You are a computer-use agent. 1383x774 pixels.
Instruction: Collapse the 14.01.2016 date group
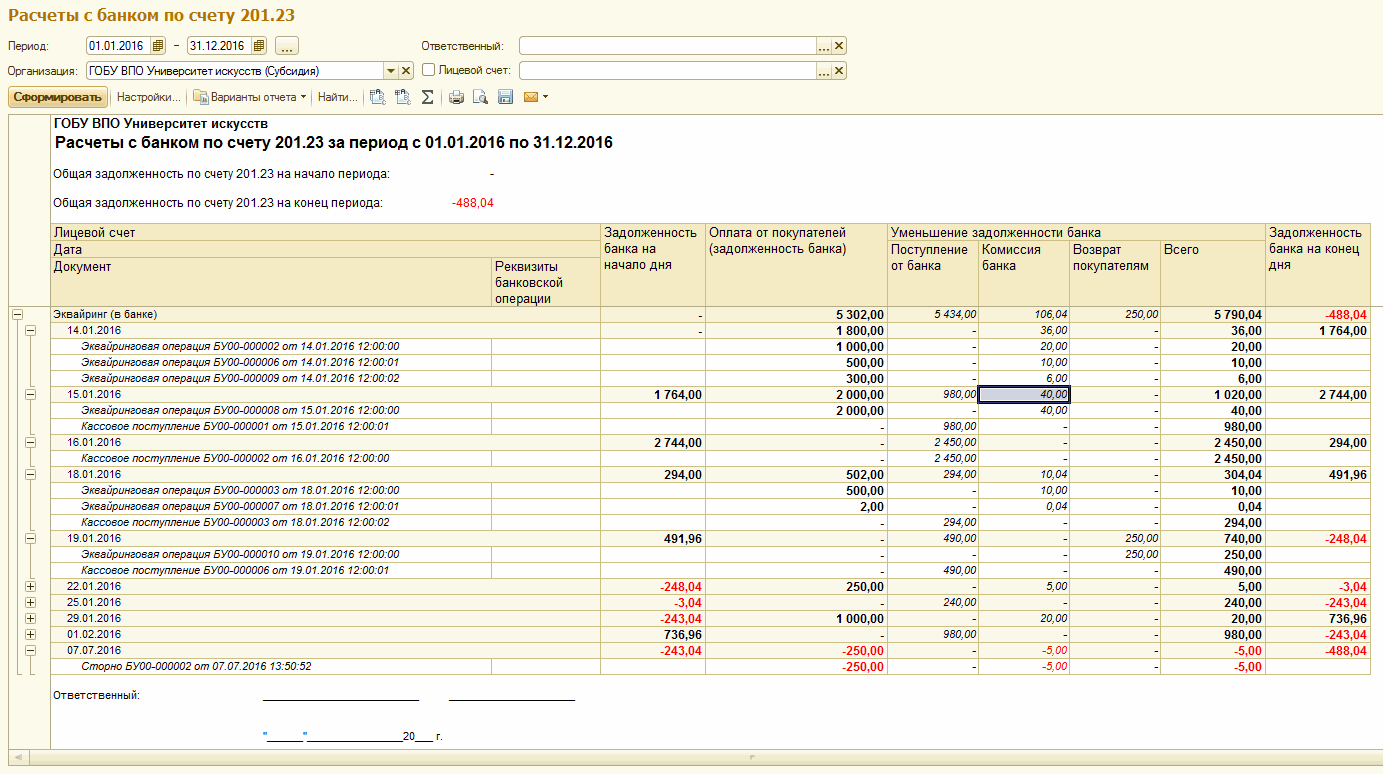pyautogui.click(x=29, y=330)
